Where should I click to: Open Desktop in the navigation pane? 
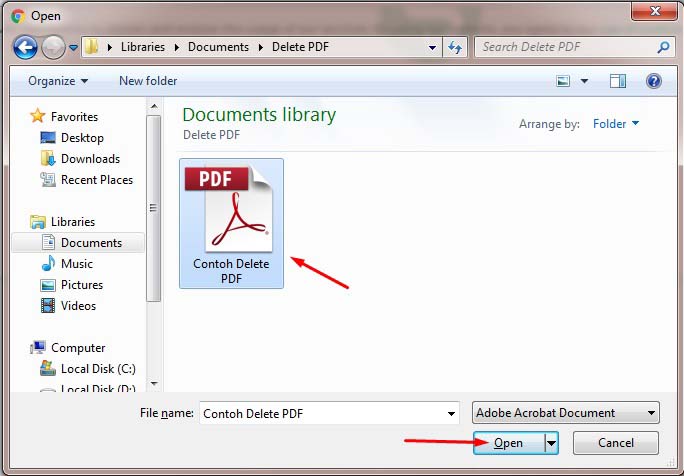point(82,138)
